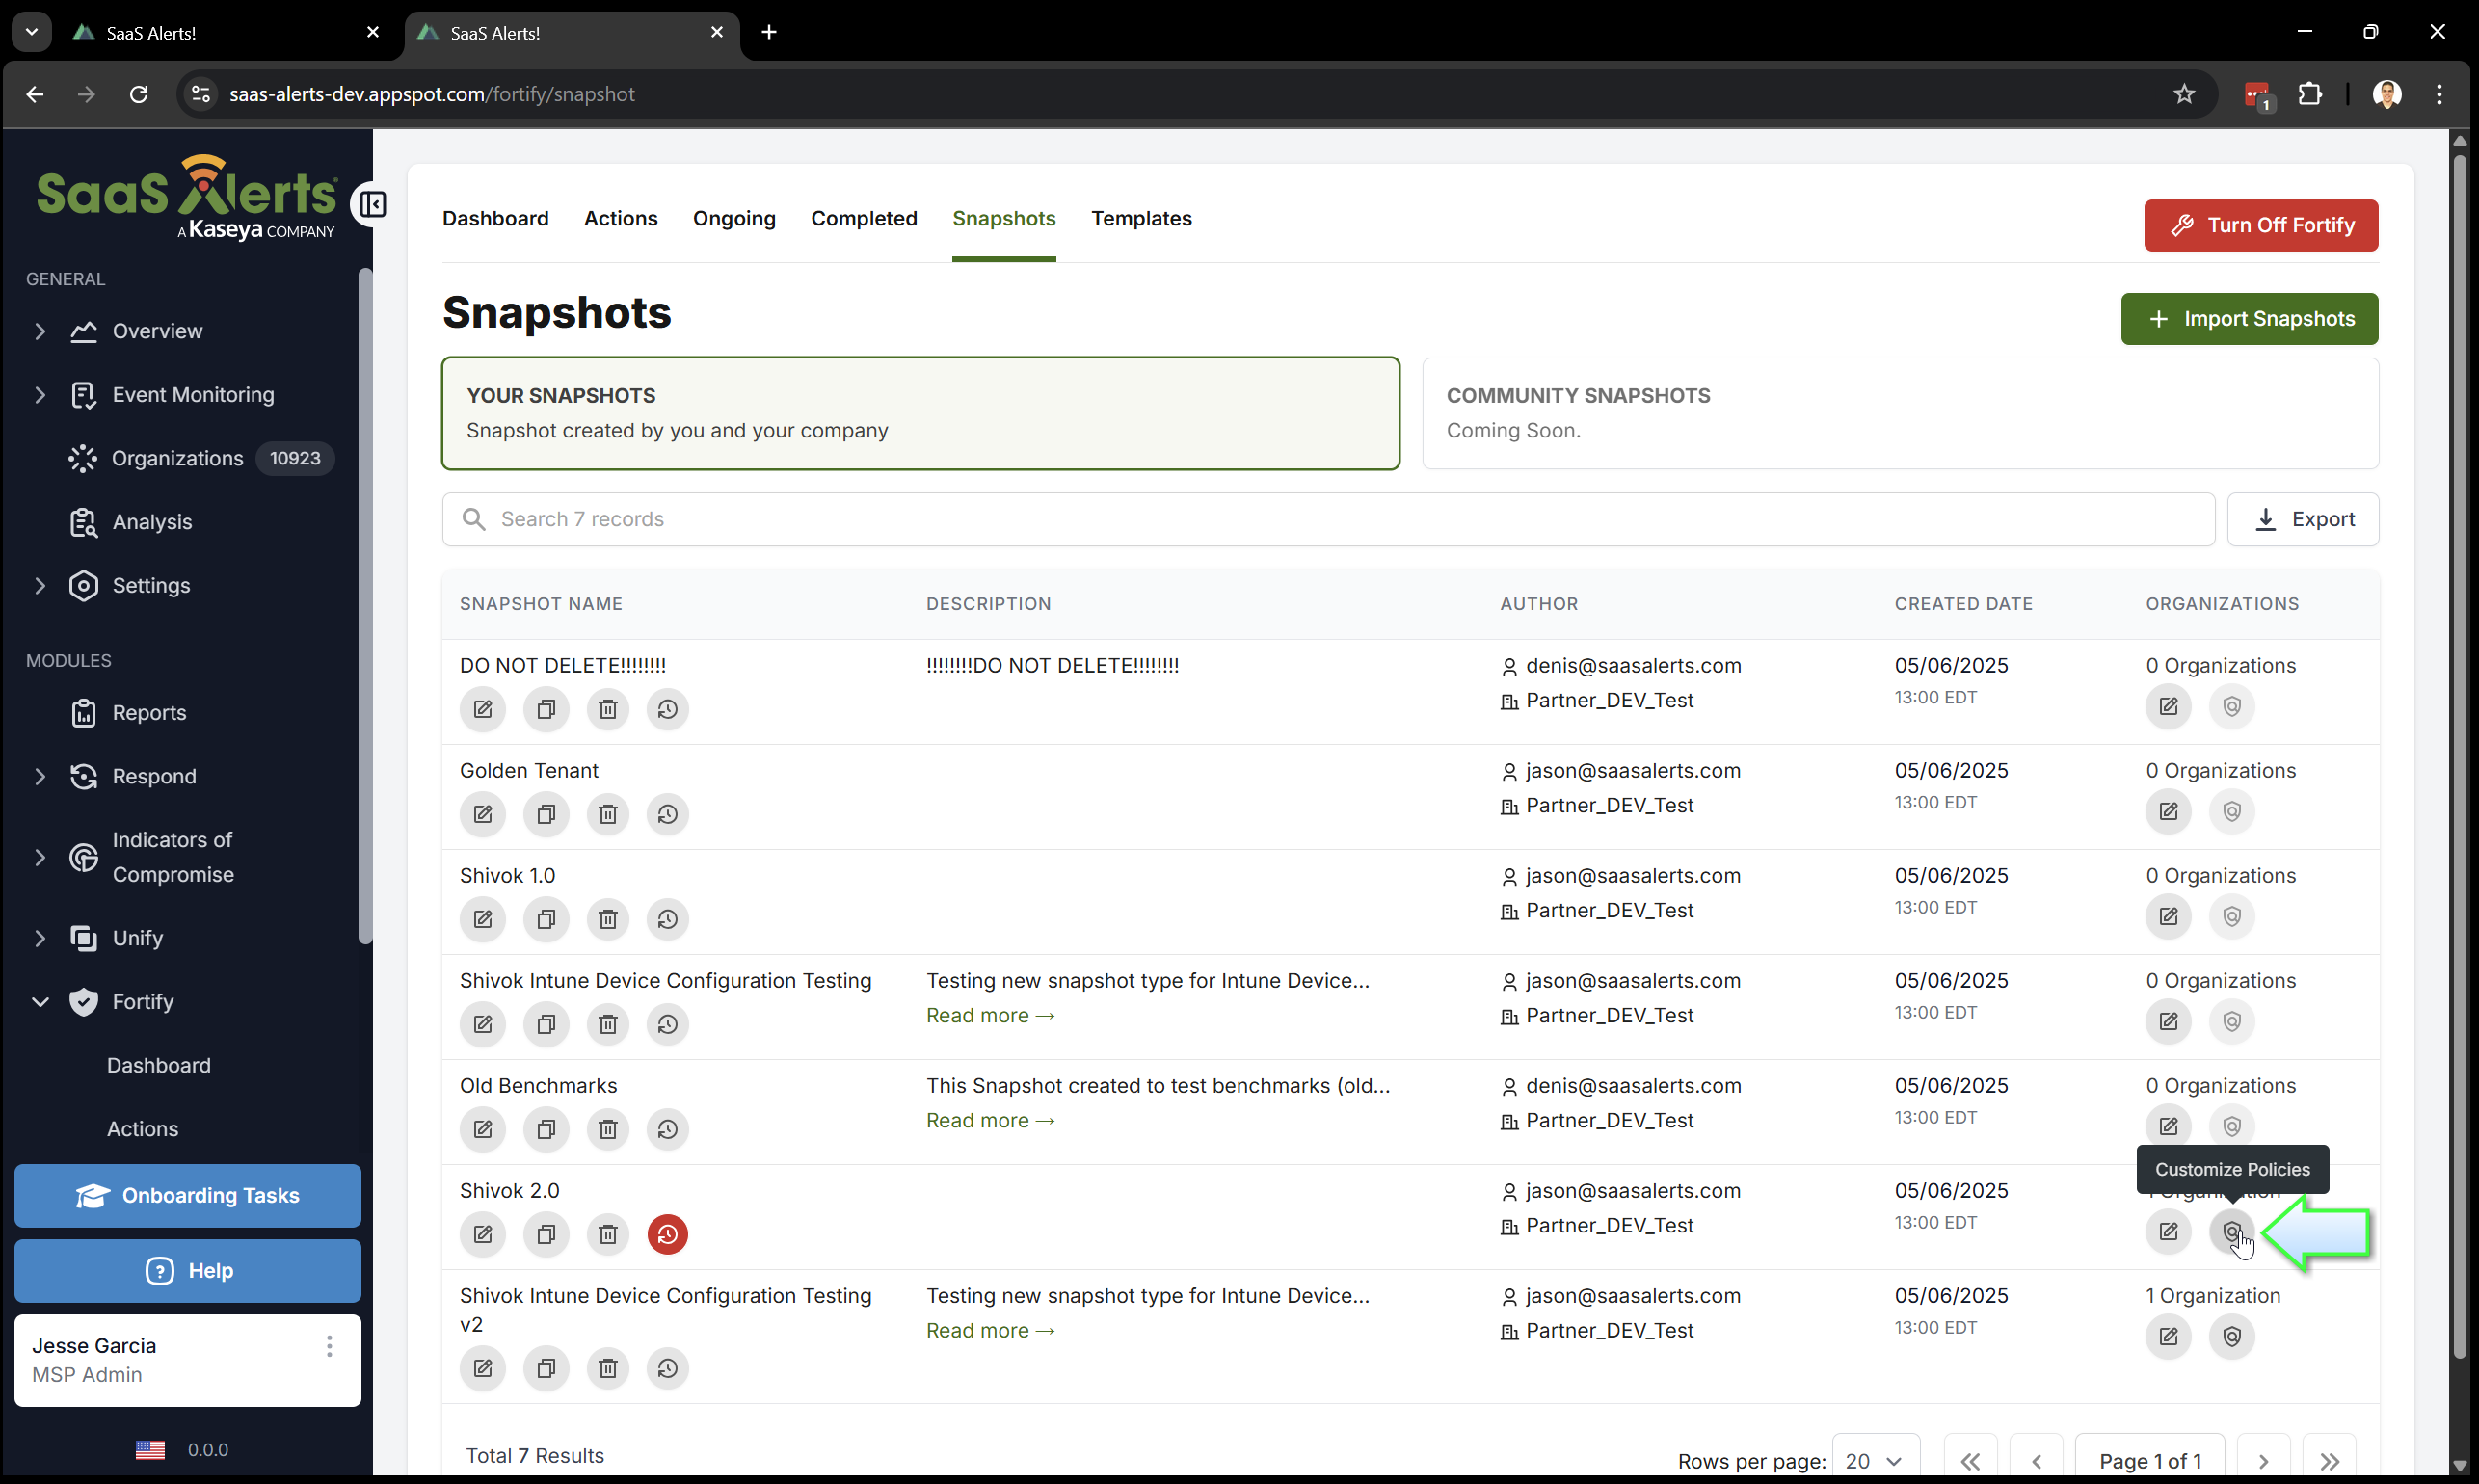Collapse the Fortify sidebar section
Viewport: 2479px width, 1484px height.
pyautogui.click(x=40, y=1002)
